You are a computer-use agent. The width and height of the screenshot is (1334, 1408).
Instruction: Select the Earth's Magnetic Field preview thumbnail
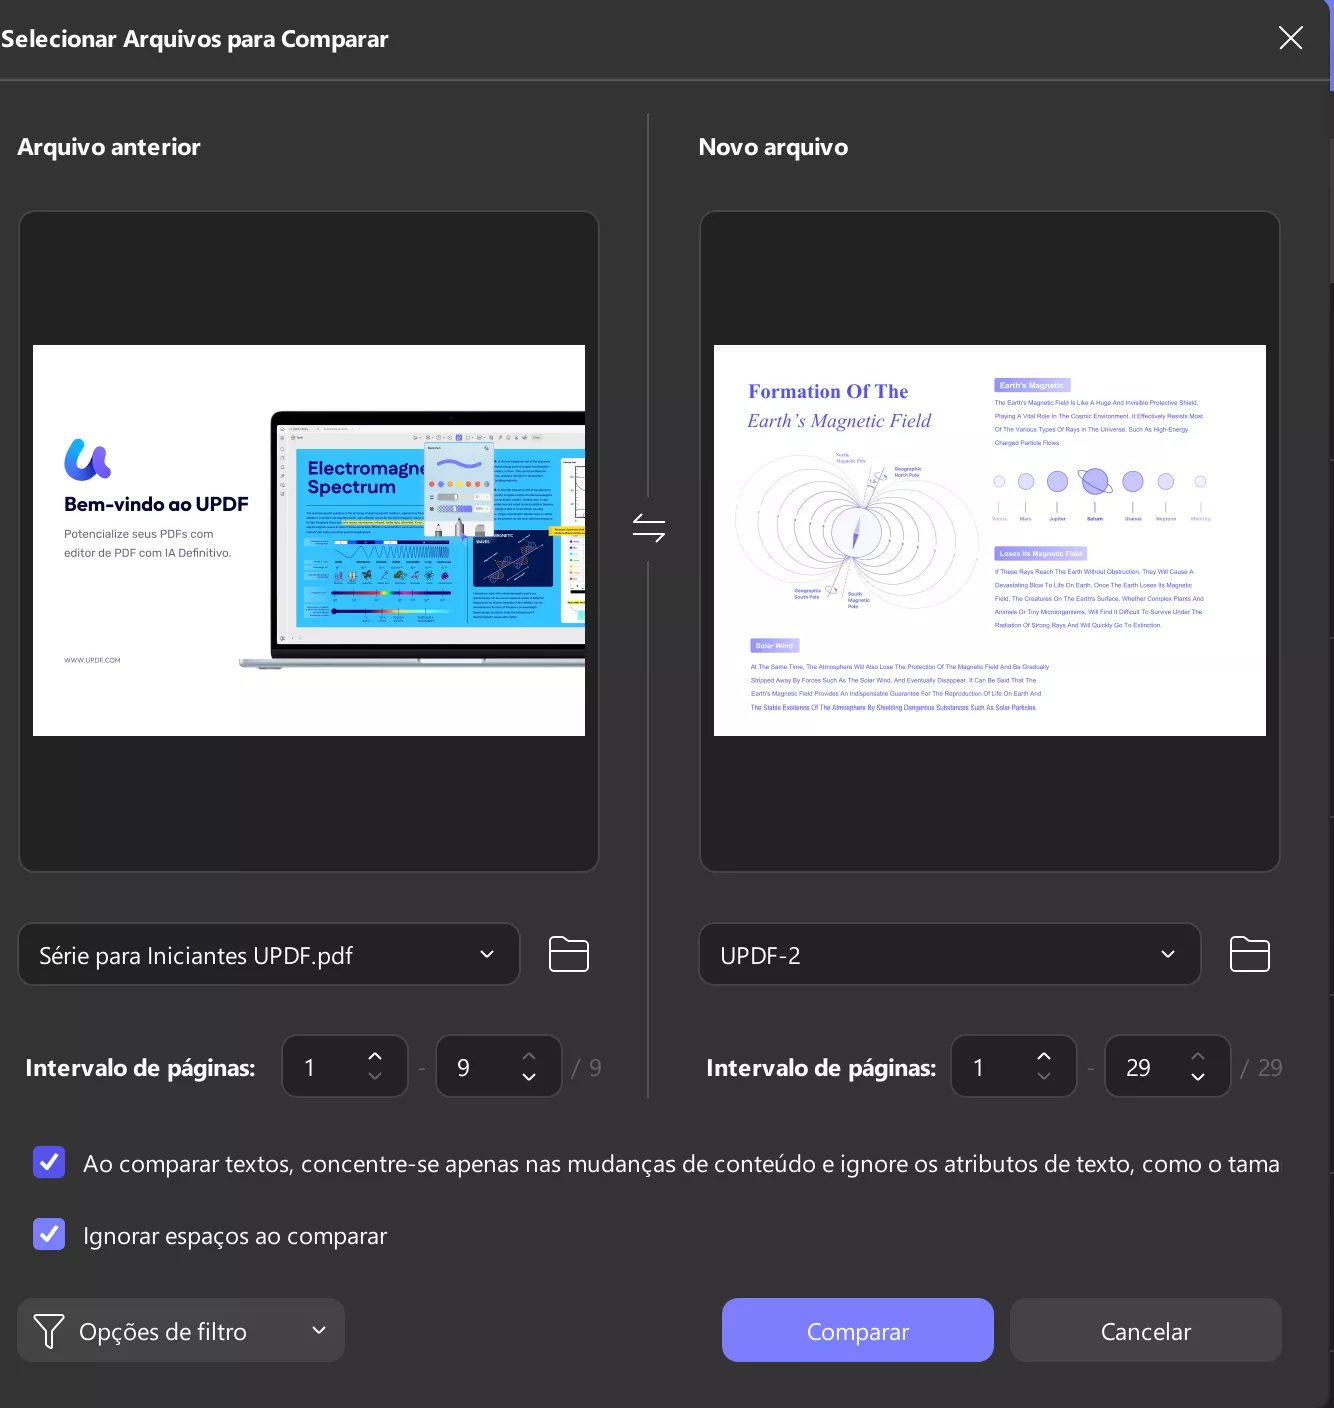point(990,540)
